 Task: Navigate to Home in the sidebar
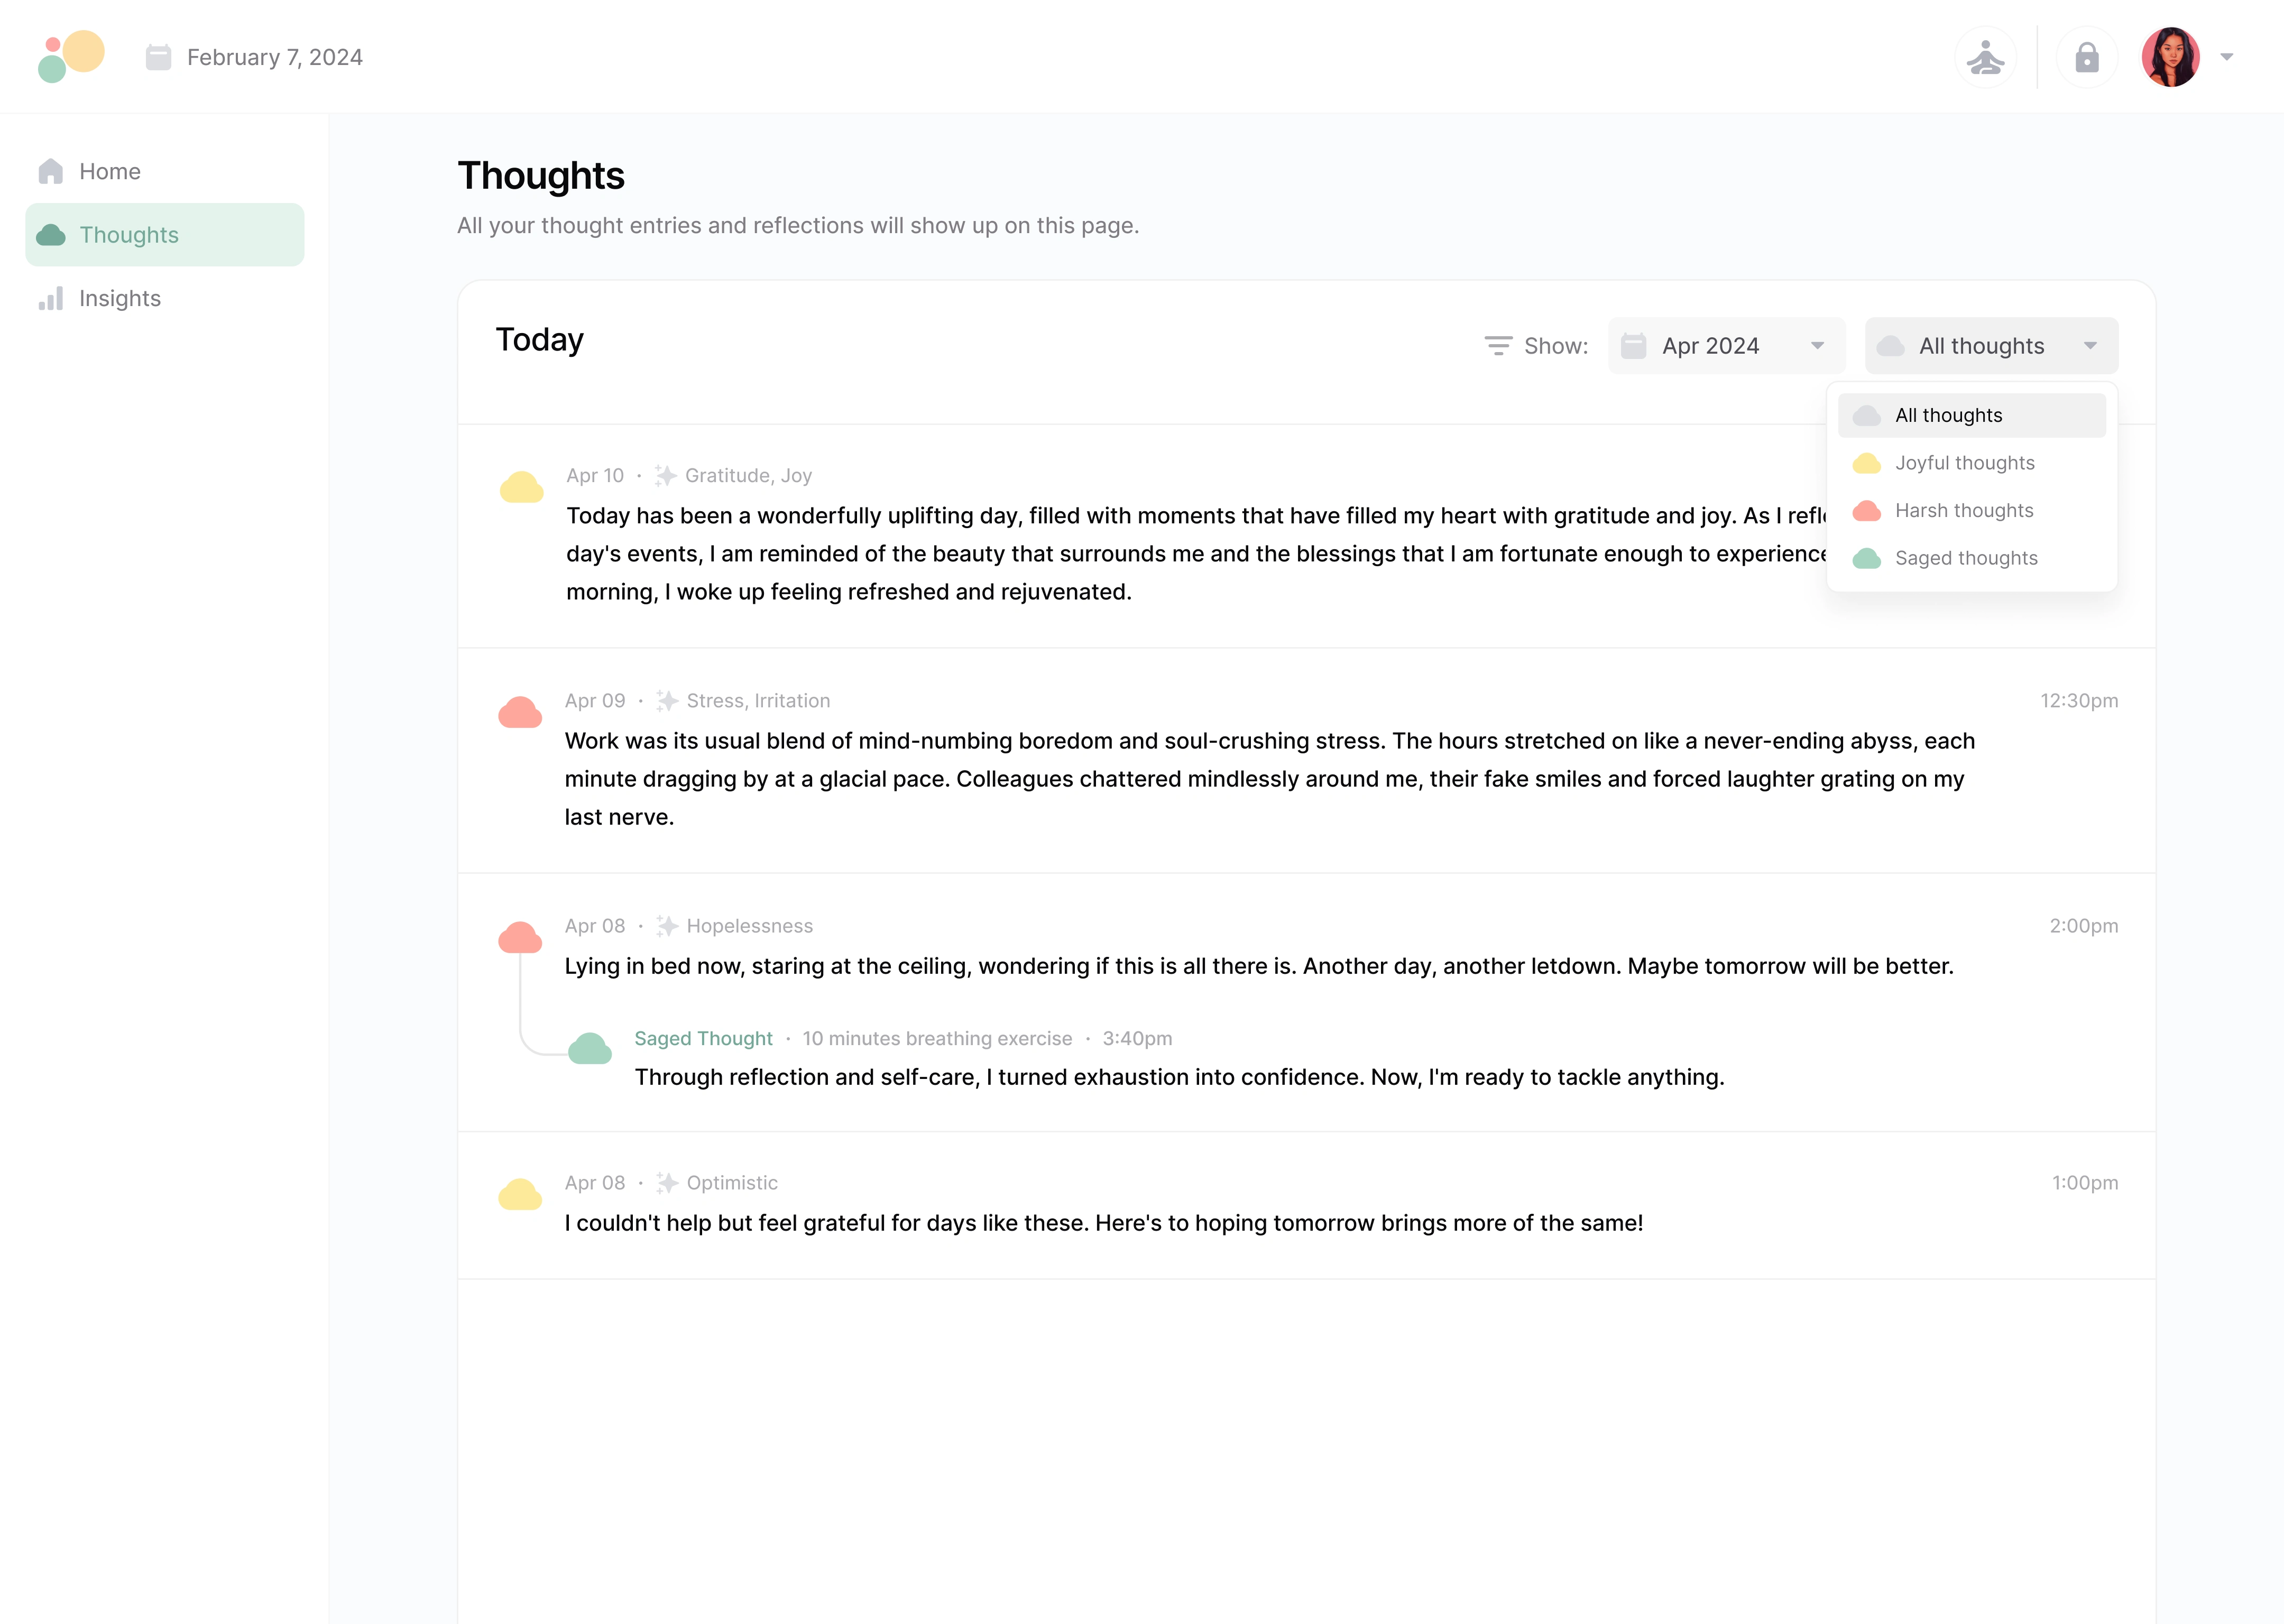tap(109, 170)
